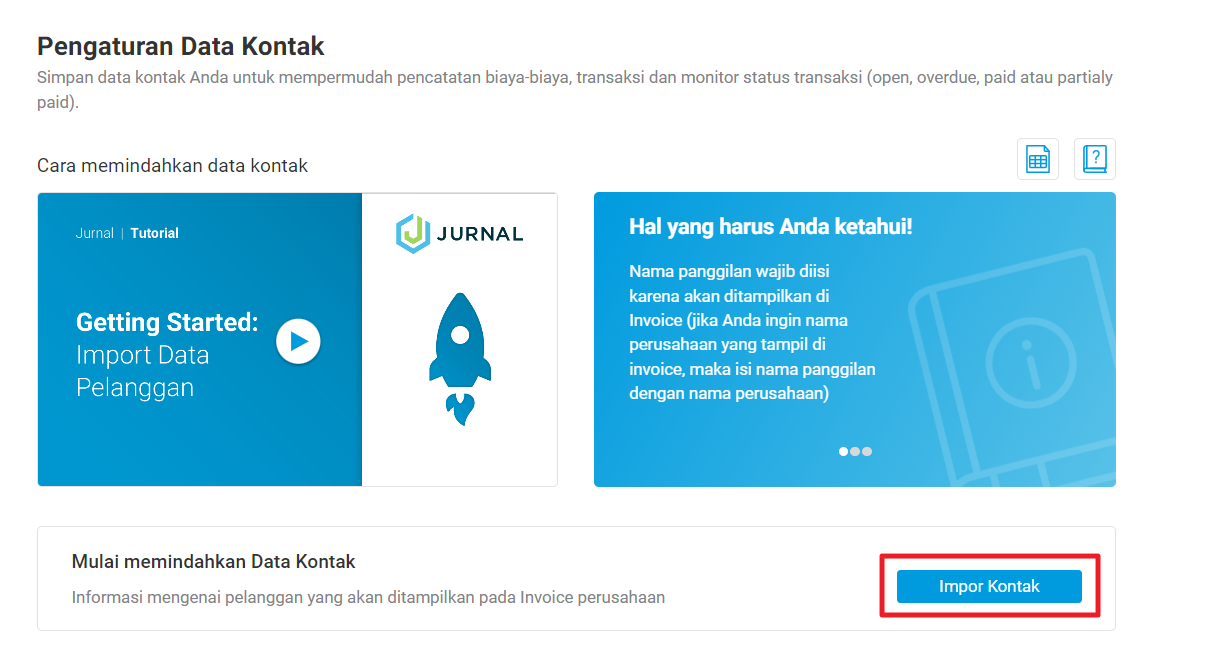Click the 'Nama panggilan wajib diisi' info text

[x=752, y=333]
